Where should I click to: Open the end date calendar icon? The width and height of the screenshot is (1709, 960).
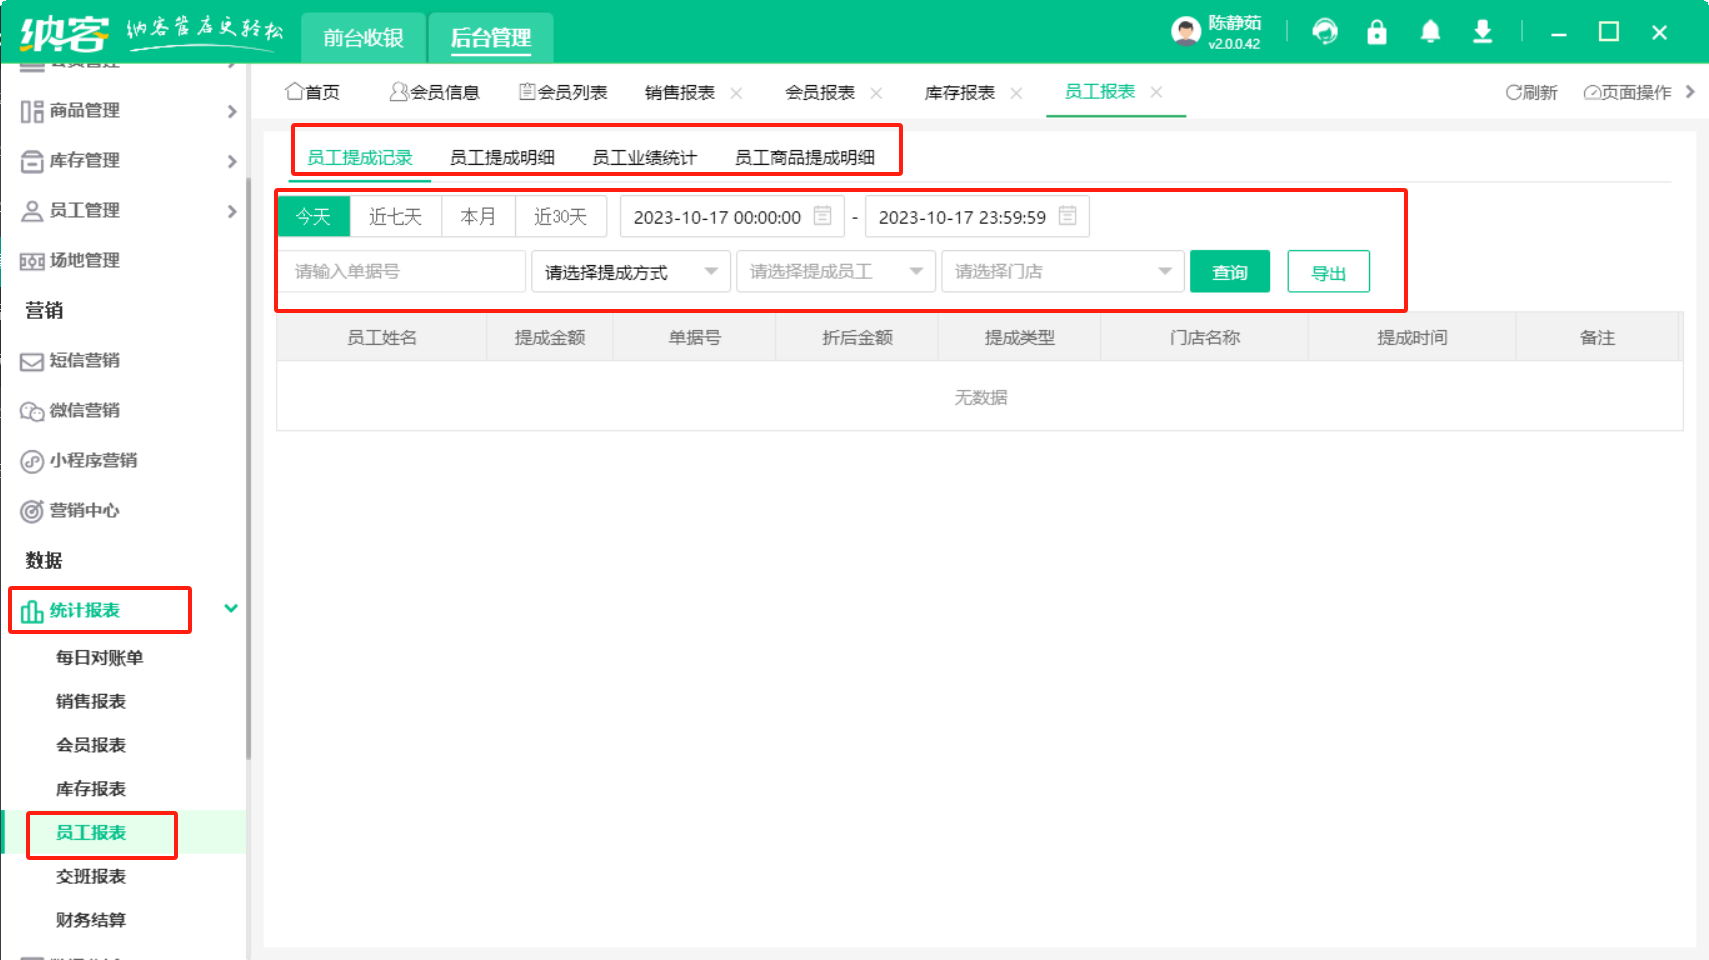coord(1067,216)
